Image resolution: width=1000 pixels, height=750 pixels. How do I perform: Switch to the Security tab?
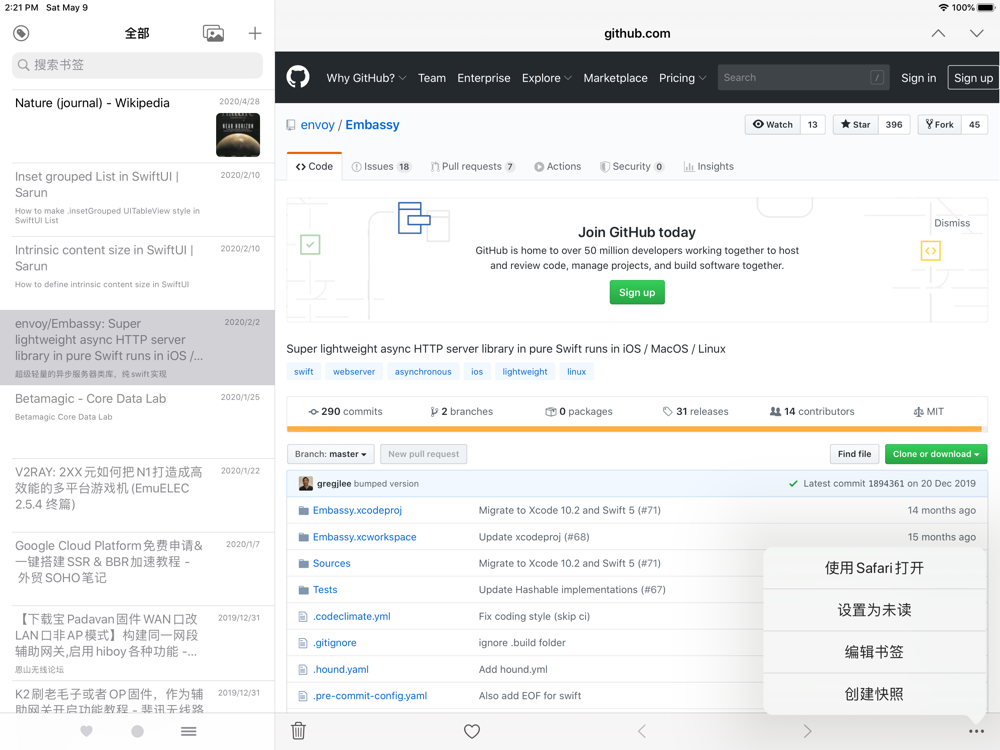pos(631,166)
